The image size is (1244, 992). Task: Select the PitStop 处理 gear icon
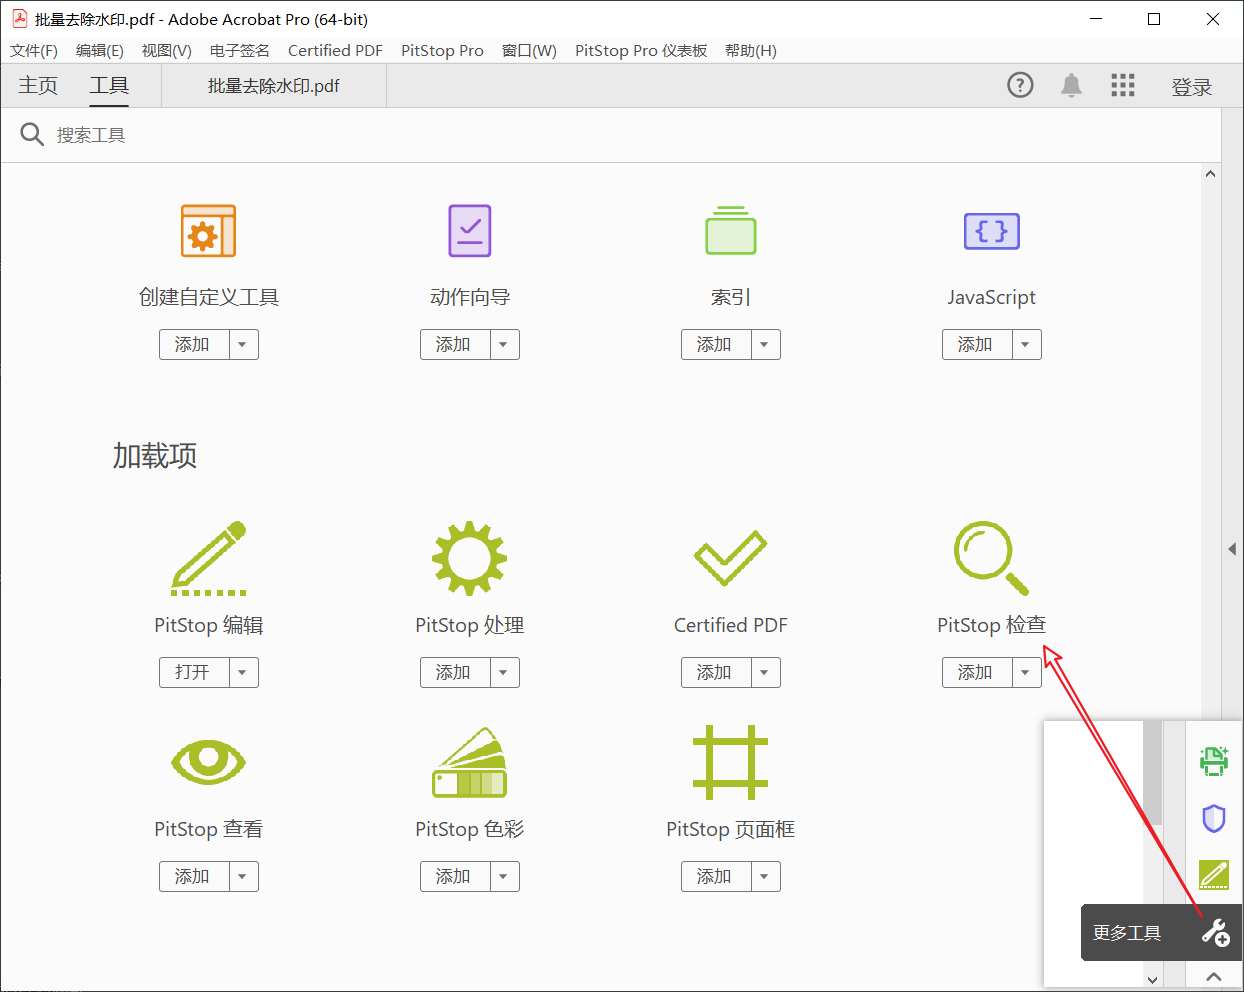coord(469,558)
